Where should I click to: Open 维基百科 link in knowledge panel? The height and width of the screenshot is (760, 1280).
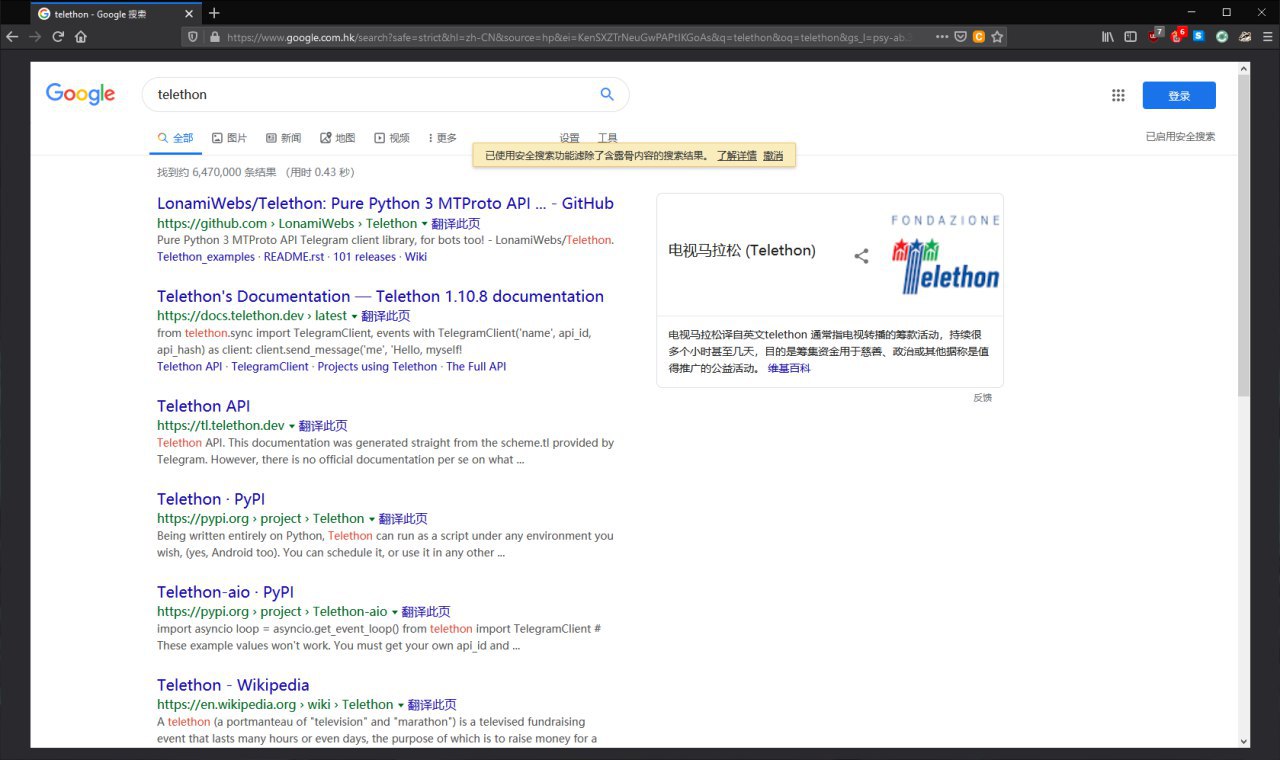(789, 369)
